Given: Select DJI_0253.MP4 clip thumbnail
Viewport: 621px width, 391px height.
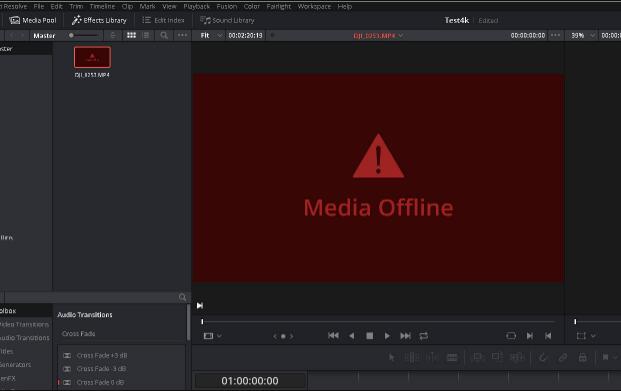Looking at the screenshot, I should coord(92,57).
